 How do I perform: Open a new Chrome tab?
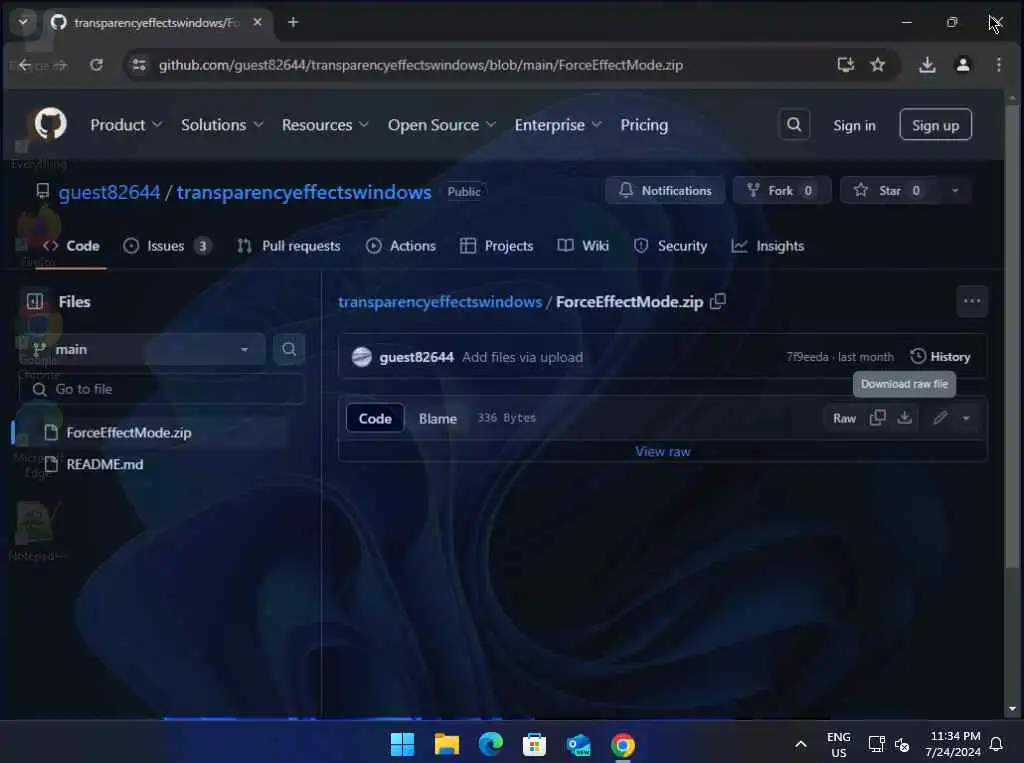pyautogui.click(x=293, y=22)
